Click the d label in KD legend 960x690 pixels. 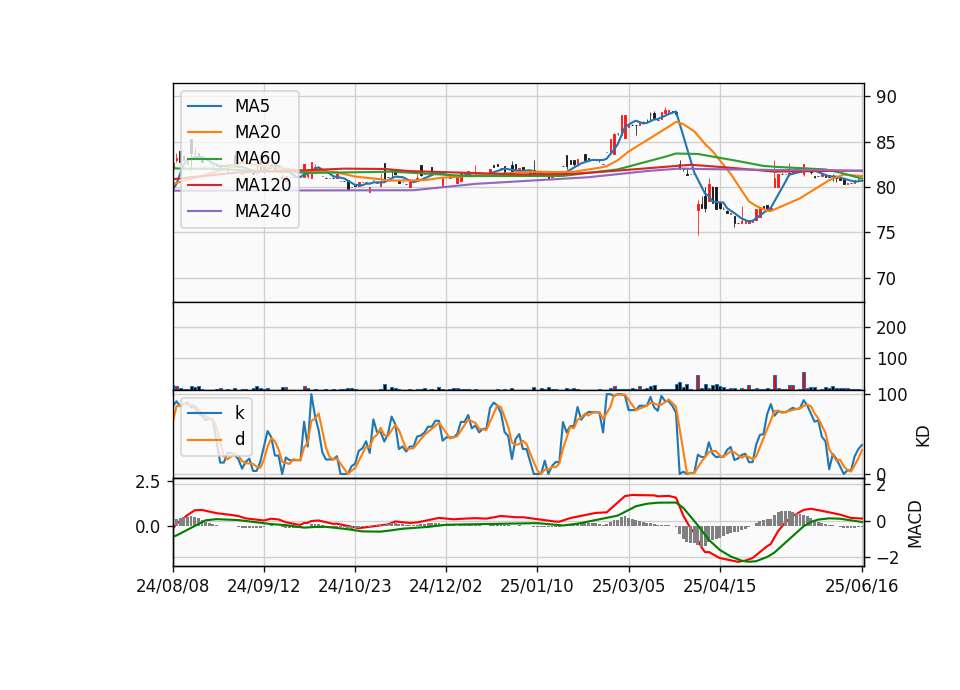click(x=239, y=439)
